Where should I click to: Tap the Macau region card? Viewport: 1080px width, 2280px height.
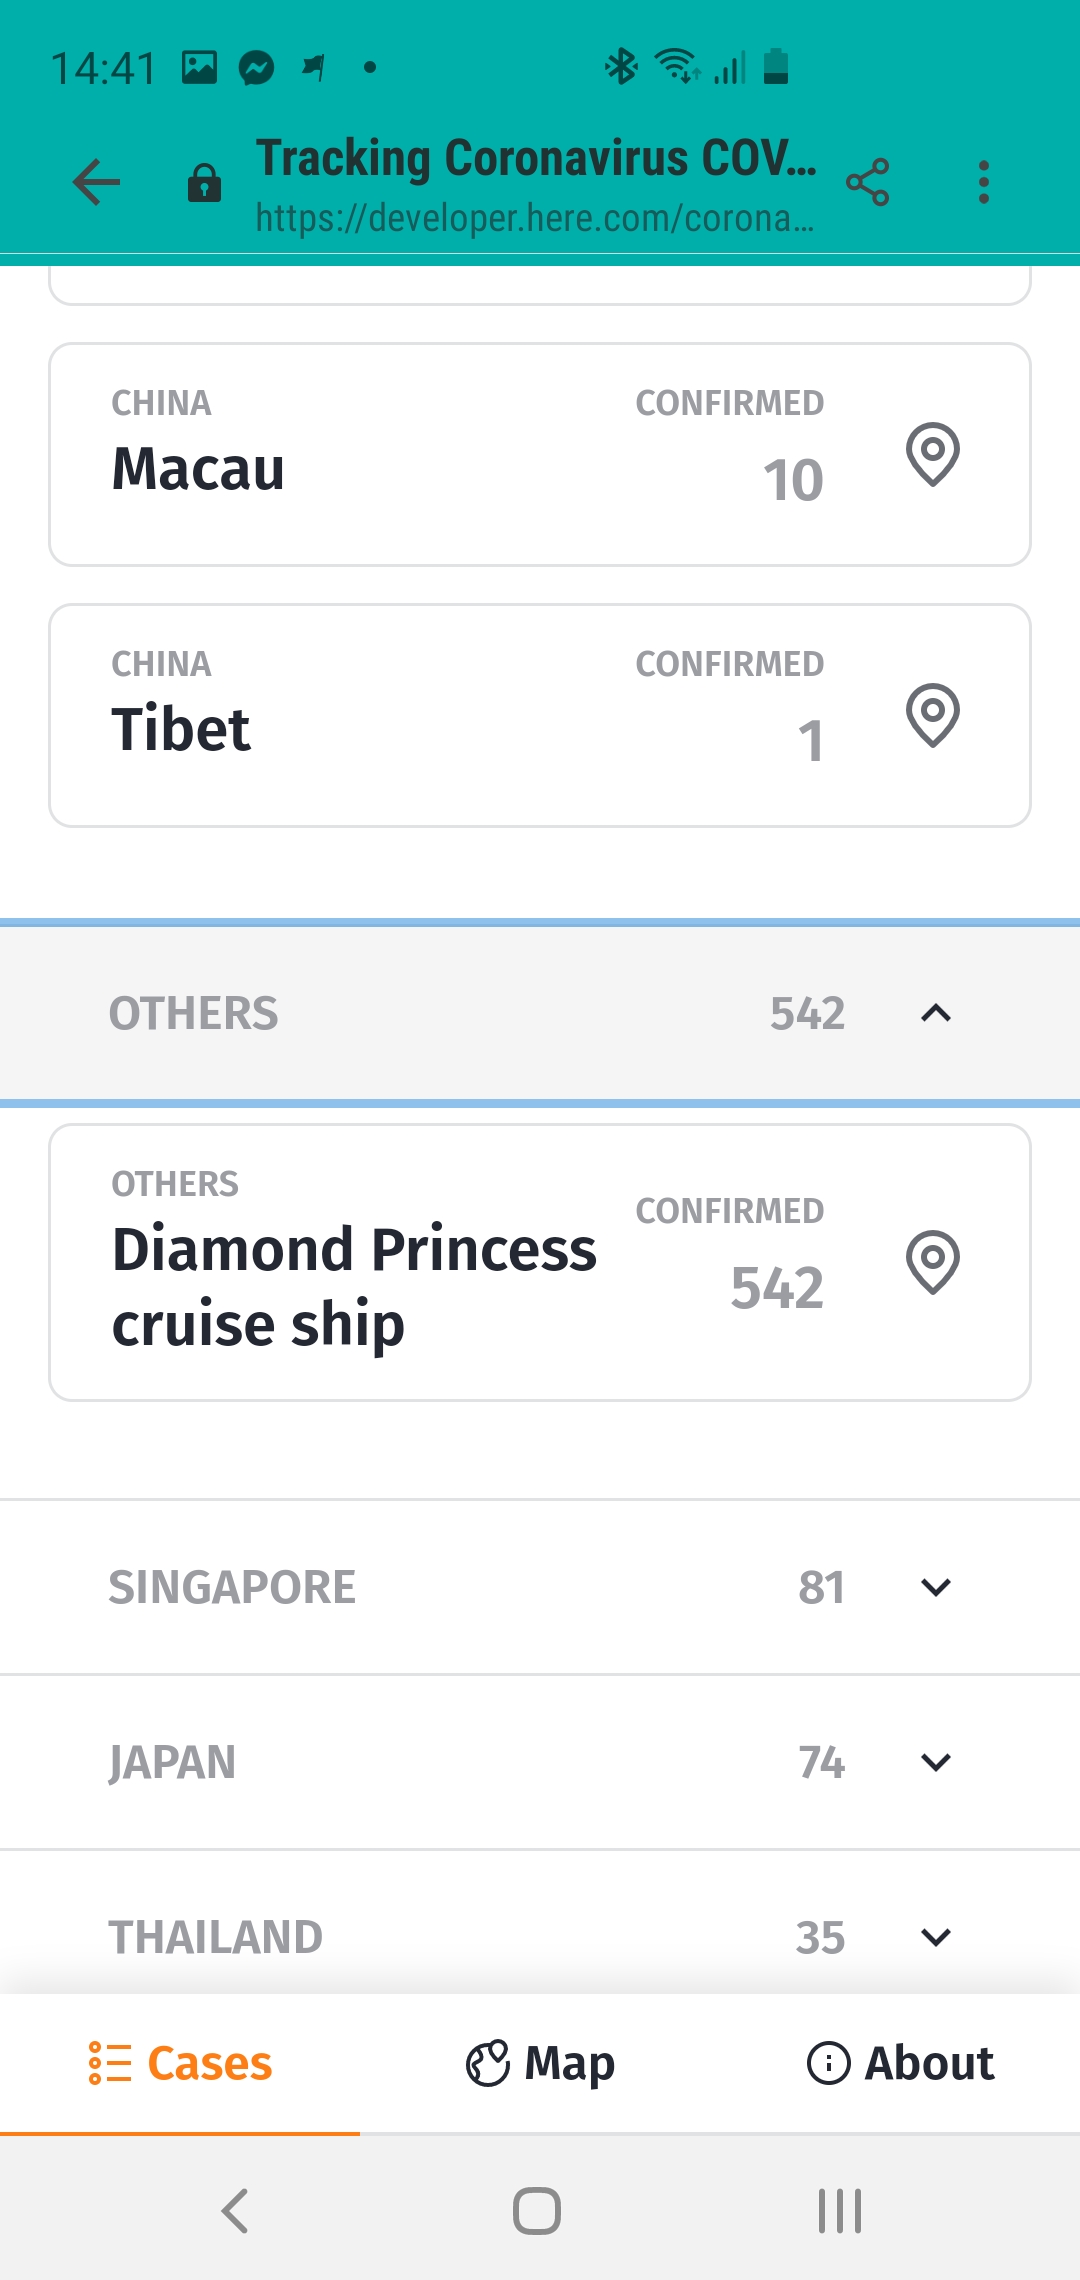click(x=400, y=455)
